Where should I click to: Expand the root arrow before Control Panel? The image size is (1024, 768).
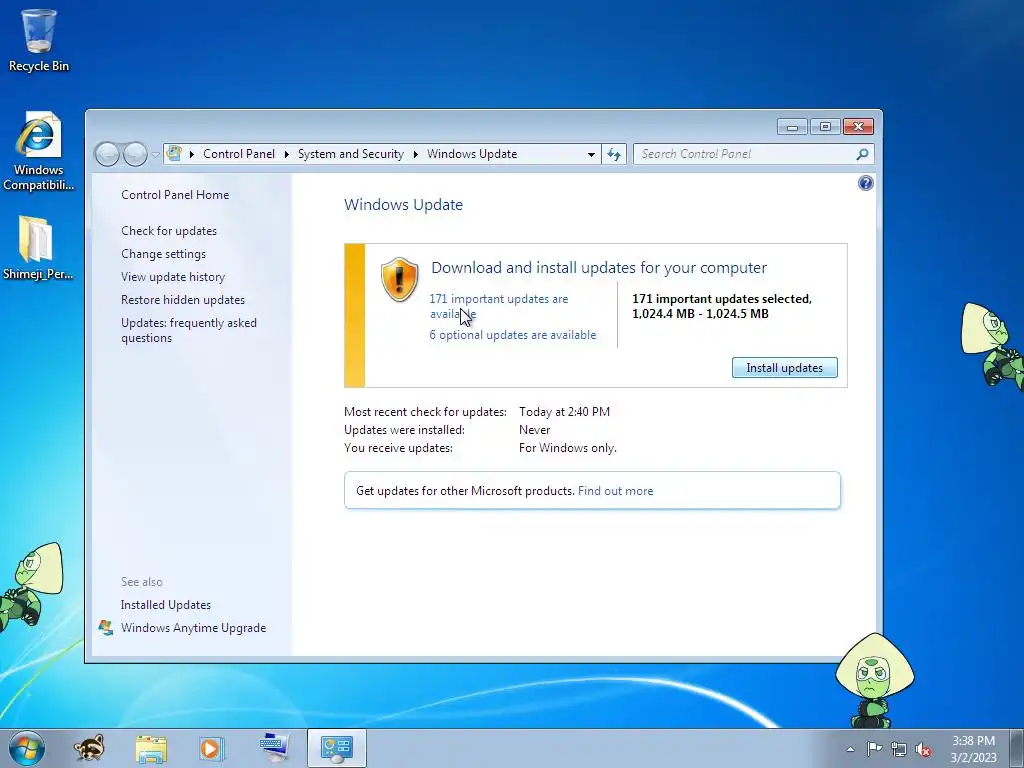tap(191, 154)
